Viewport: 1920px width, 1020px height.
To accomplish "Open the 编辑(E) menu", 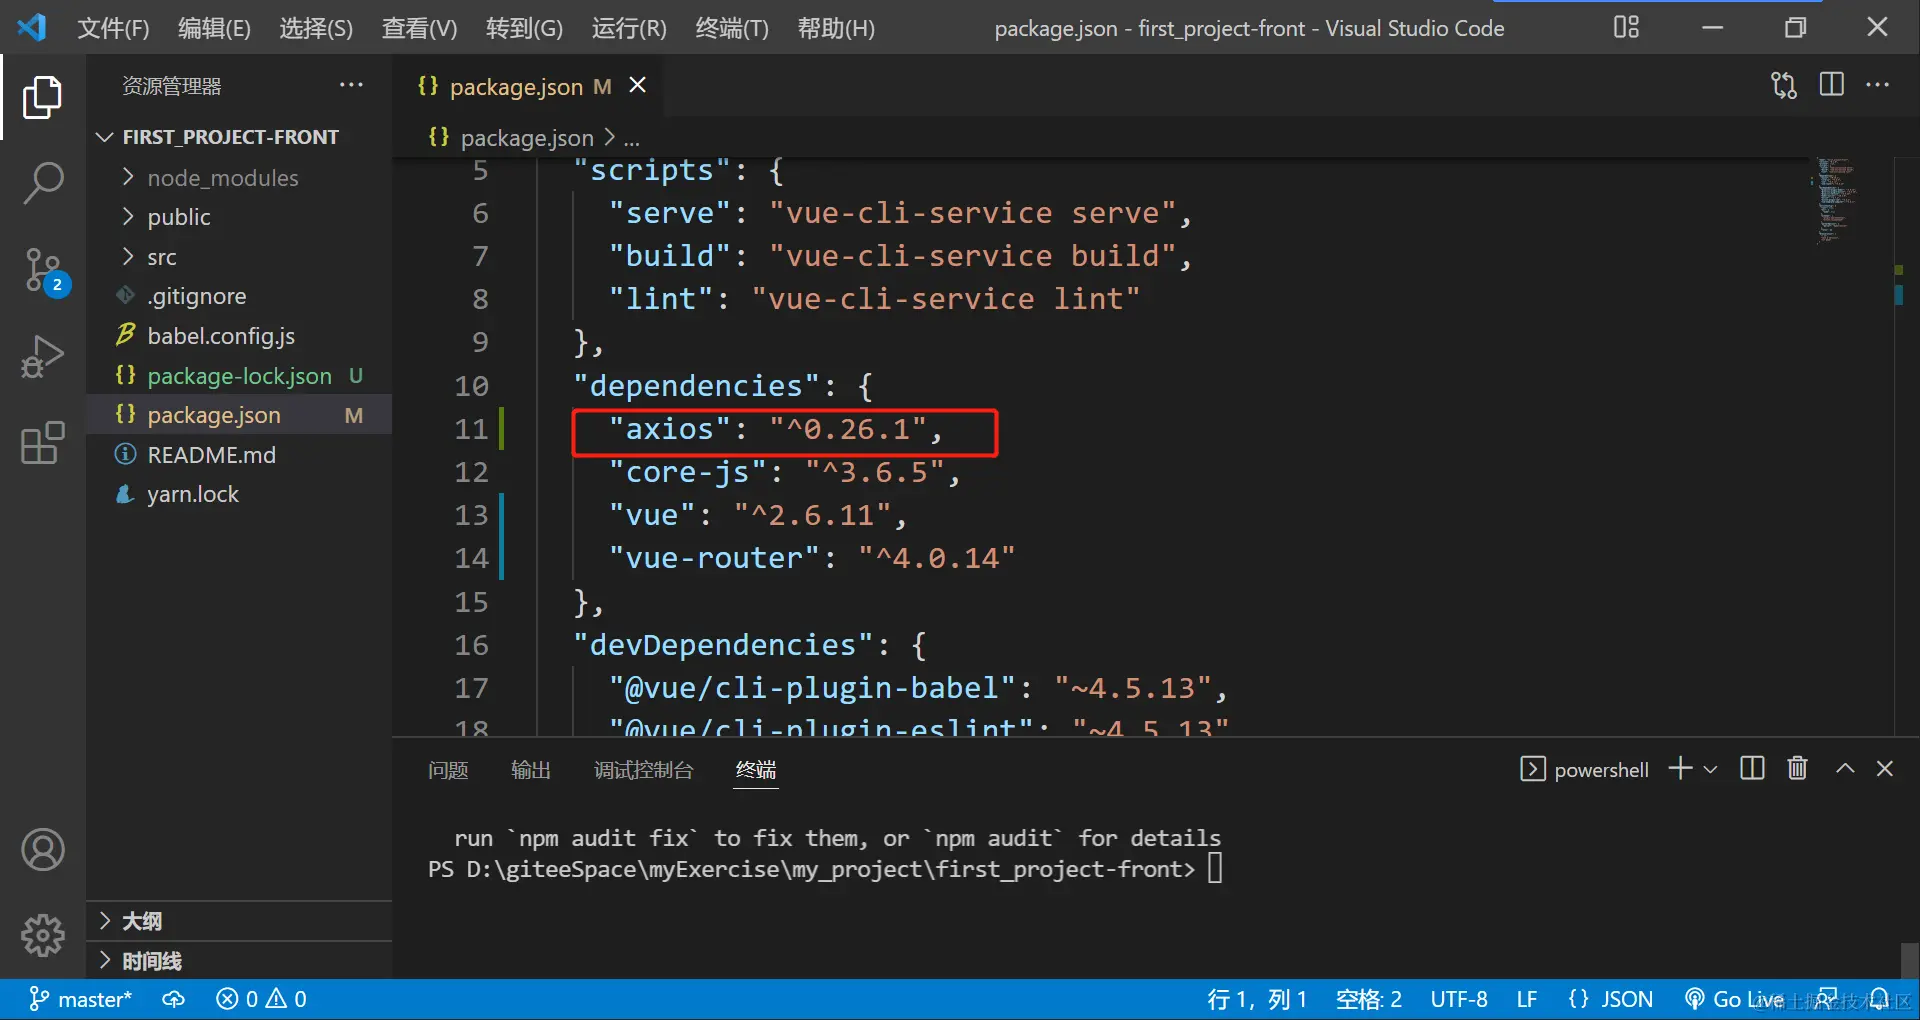I will (214, 28).
